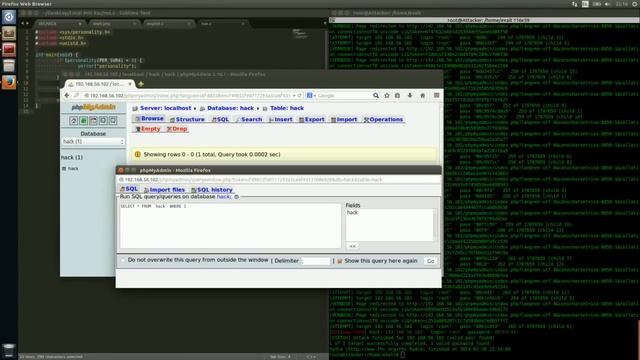Open the Structure tab
This screenshot has width=640, height=360.
tap(187, 119)
